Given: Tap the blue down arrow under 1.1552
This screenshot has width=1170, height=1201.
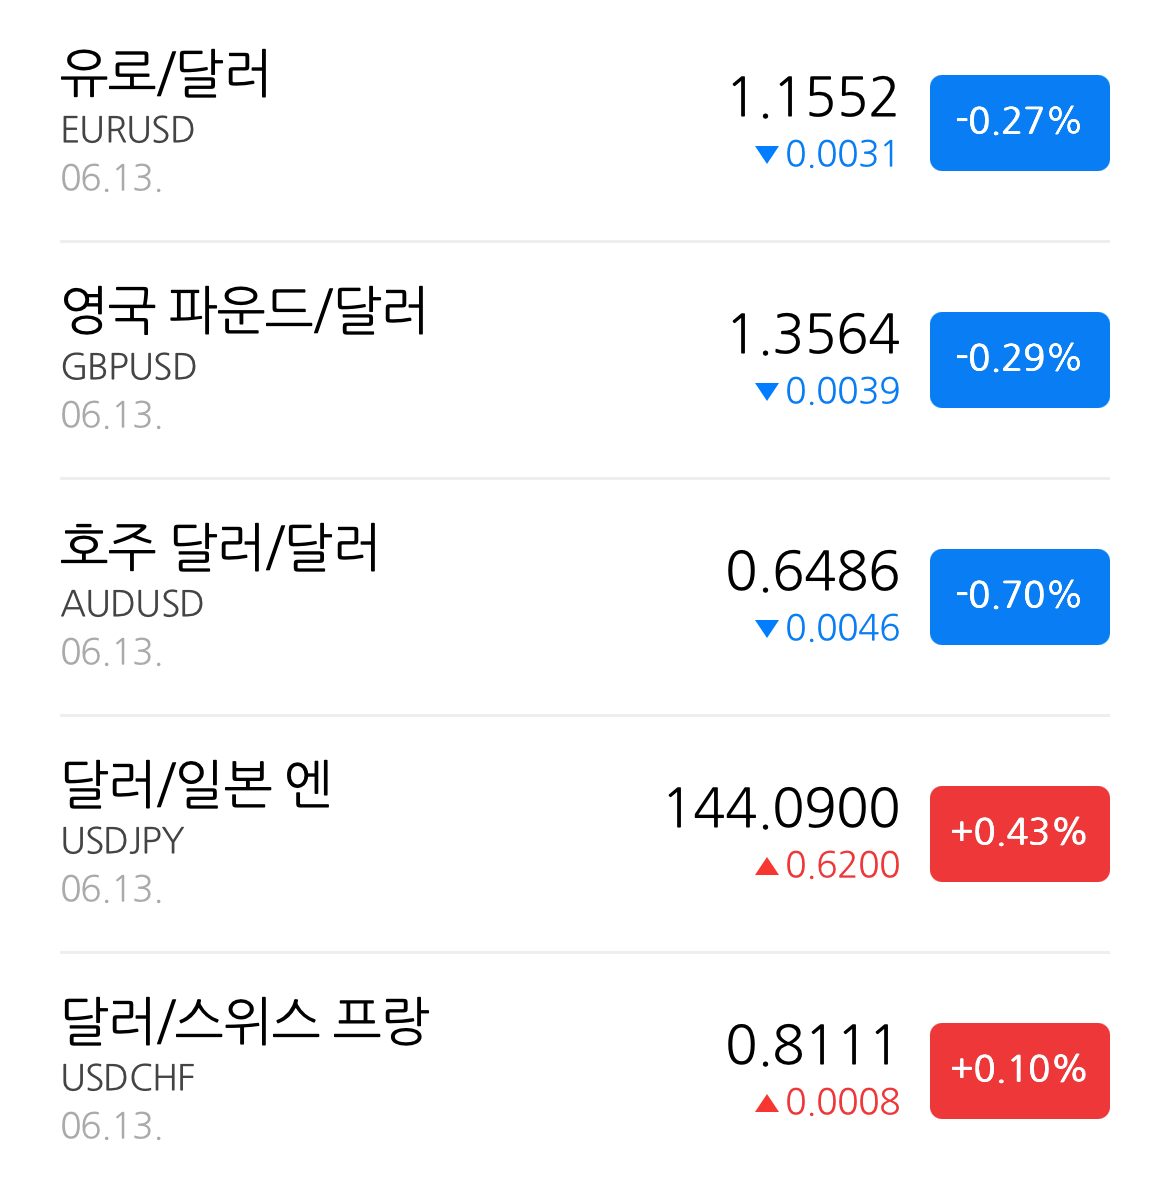Looking at the screenshot, I should (767, 155).
